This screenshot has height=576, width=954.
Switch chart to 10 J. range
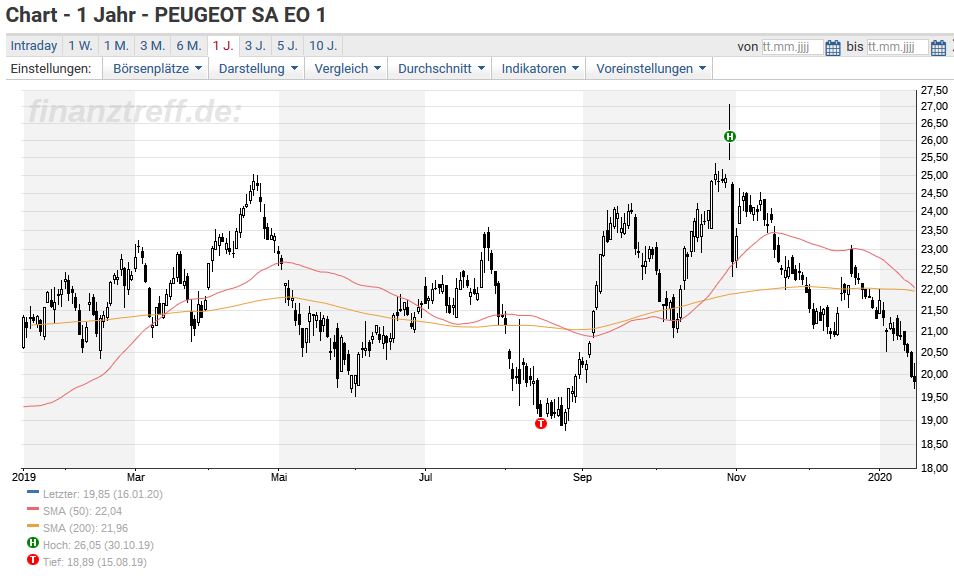click(323, 46)
